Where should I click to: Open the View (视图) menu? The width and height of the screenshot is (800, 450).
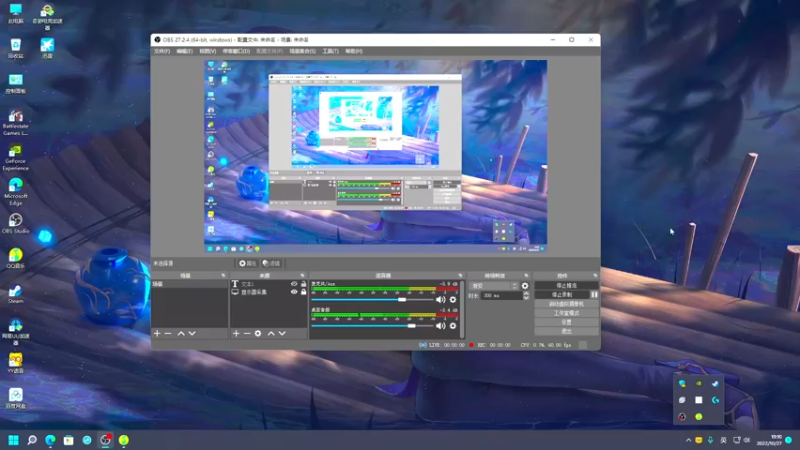coord(208,51)
